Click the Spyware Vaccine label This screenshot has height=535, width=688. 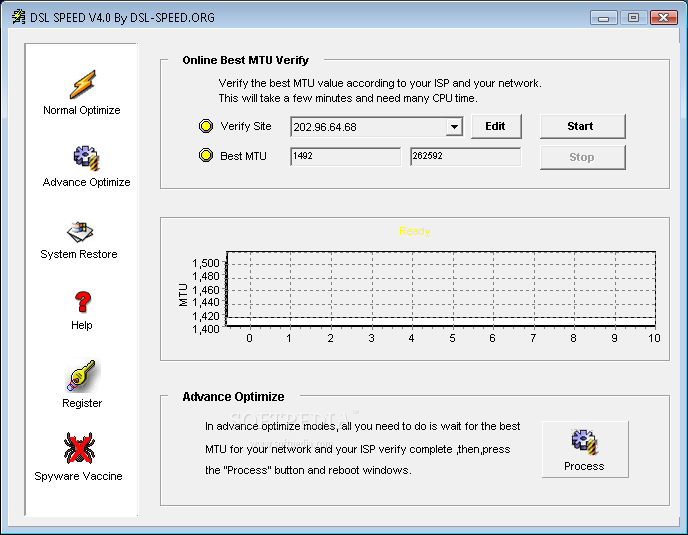tap(79, 476)
